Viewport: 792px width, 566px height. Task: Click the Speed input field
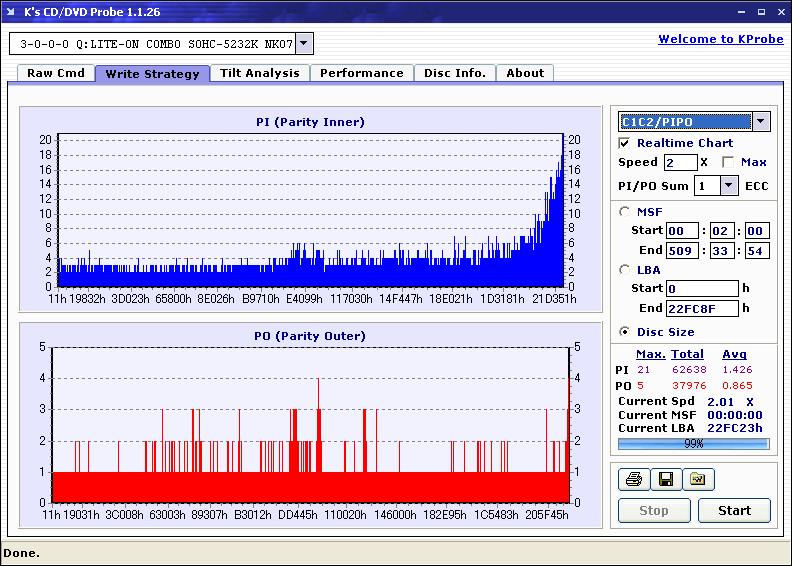680,162
